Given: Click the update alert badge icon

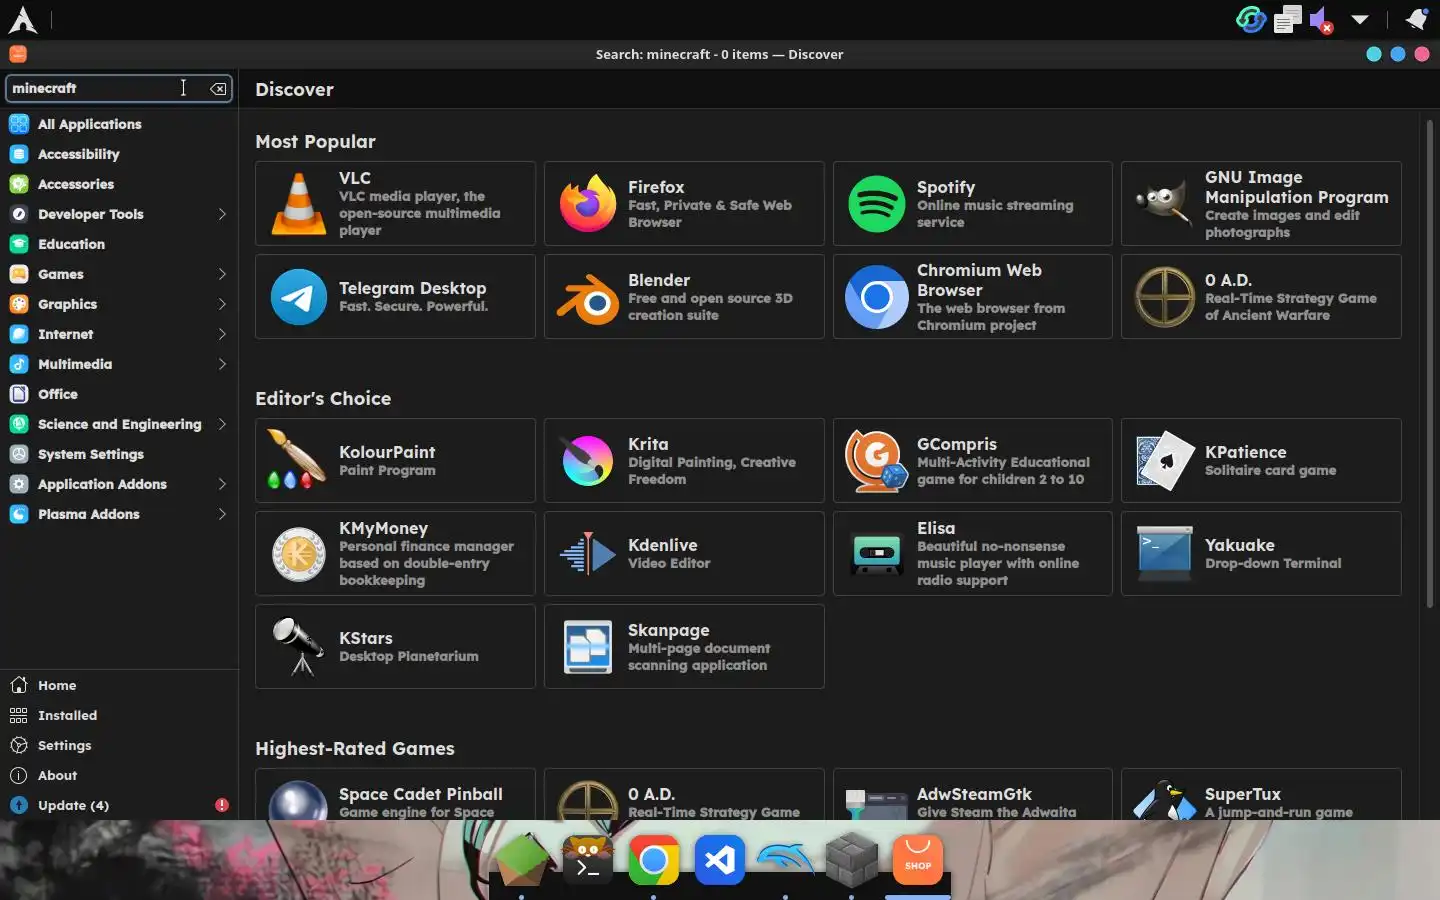Looking at the screenshot, I should click(222, 805).
